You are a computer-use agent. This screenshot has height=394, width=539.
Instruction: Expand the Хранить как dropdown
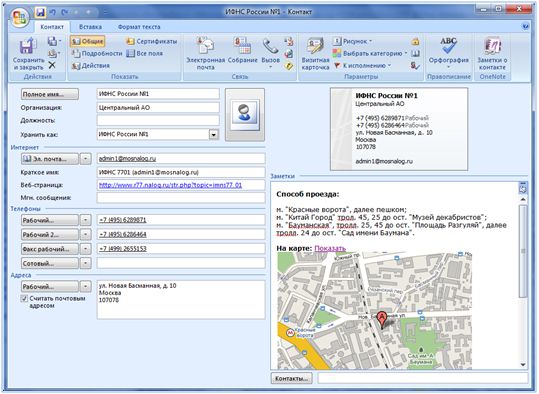click(x=214, y=134)
